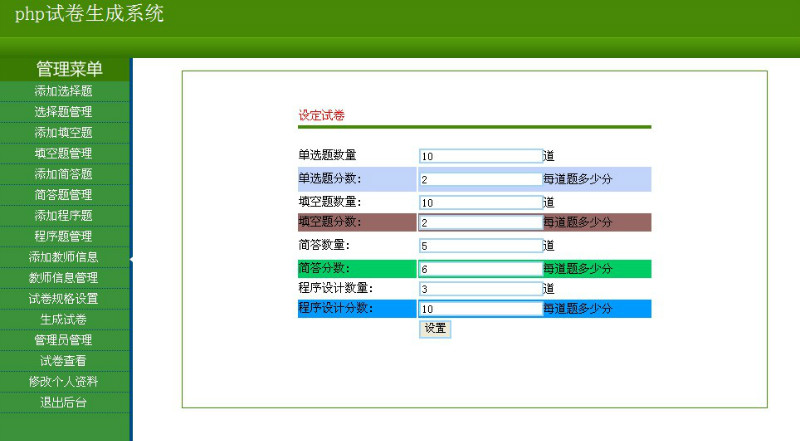Go to 添加程序题 page
Image resolution: width=800 pixels, height=441 pixels.
click(63, 215)
